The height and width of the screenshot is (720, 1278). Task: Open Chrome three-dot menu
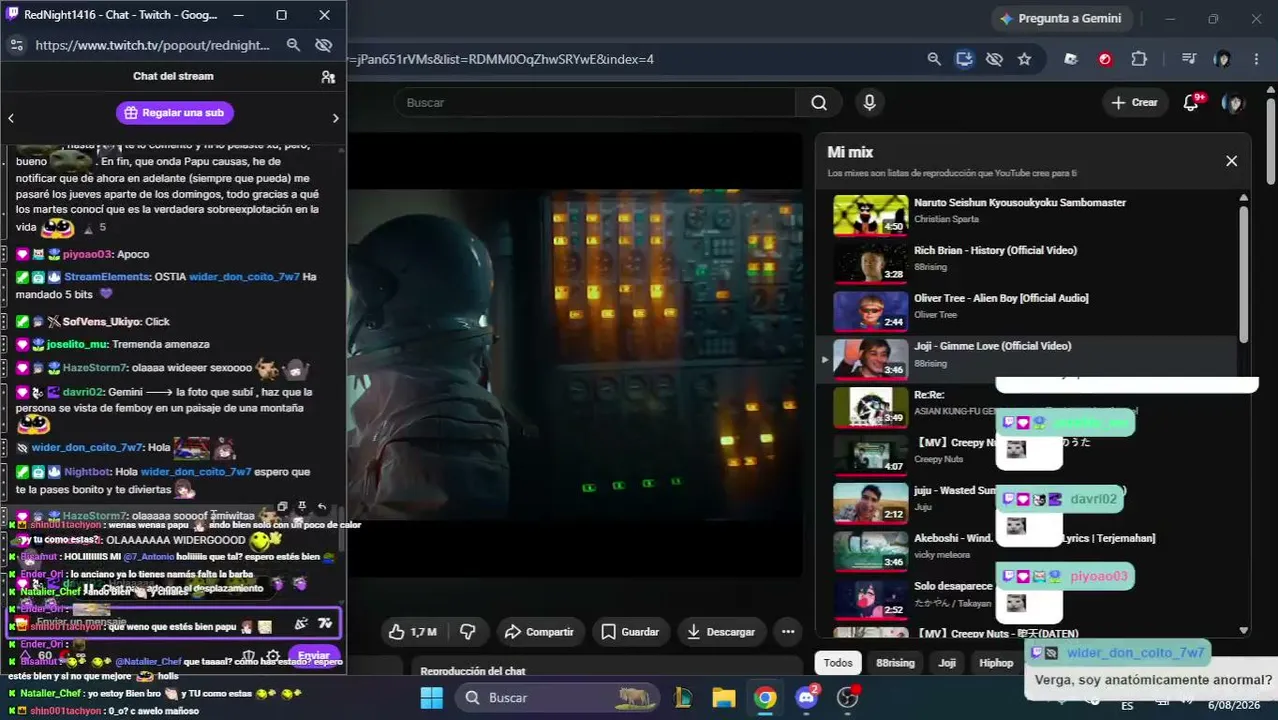click(x=1256, y=59)
